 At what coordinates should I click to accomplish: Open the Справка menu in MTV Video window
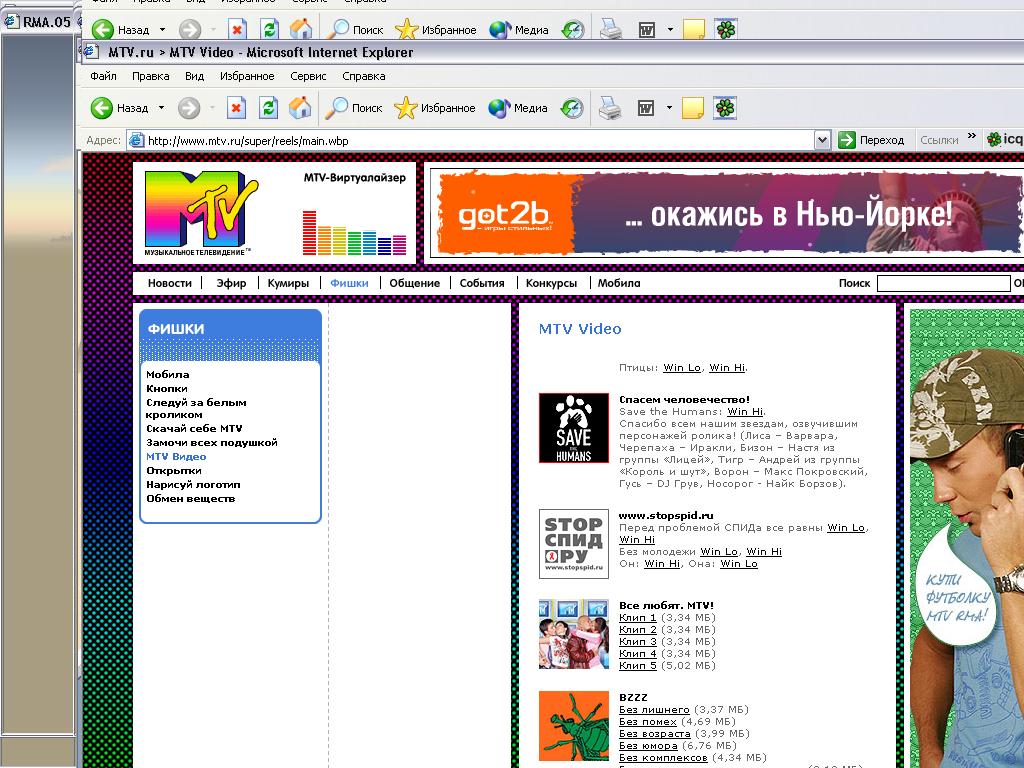click(x=363, y=76)
